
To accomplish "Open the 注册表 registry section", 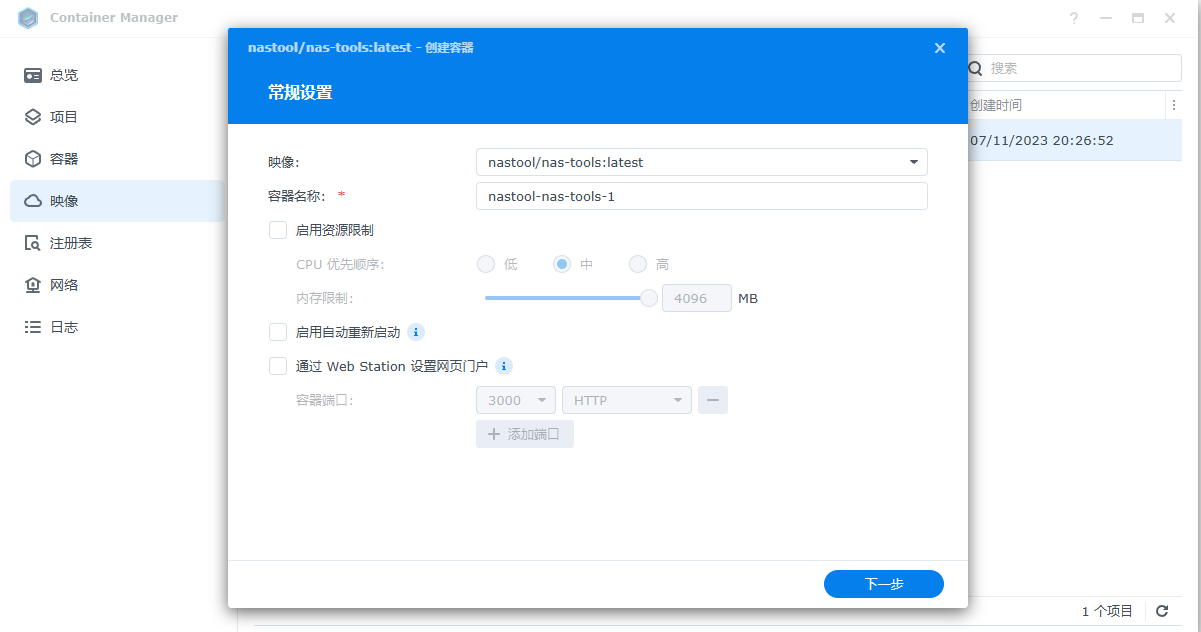I will (118, 243).
